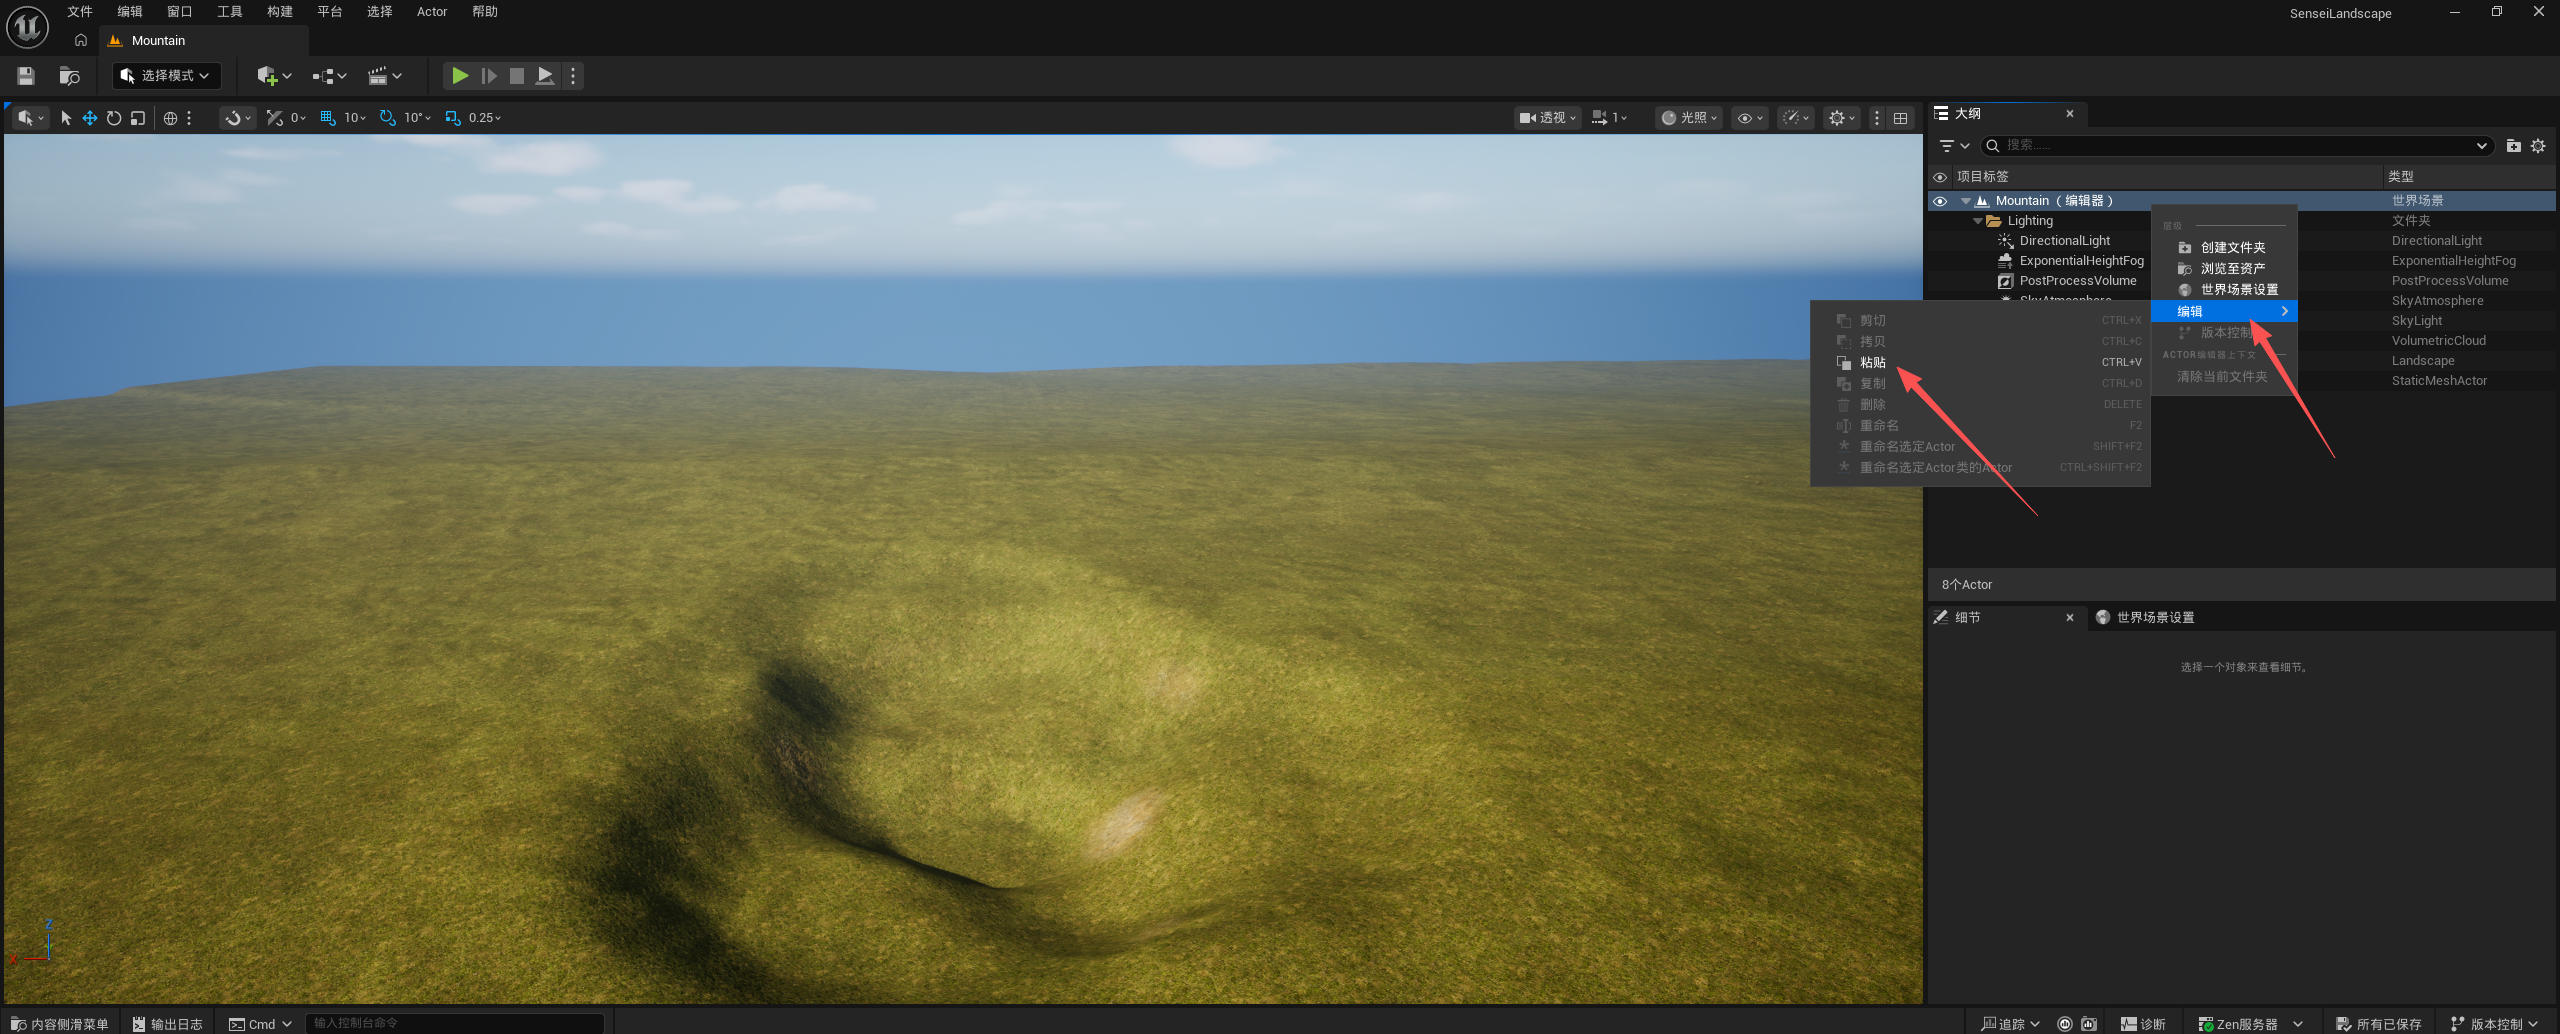The image size is (2560, 1034).
Task: Toggle visibility eye for Mountain world
Action: pos(1940,201)
